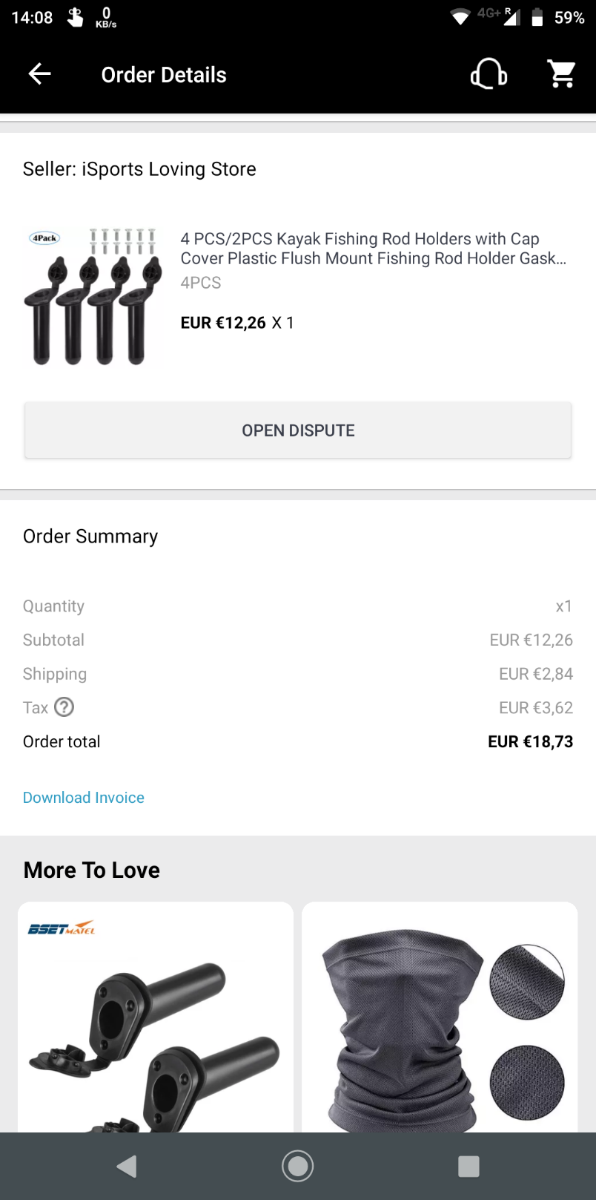Open the Kayak Fishing Rod Holders title
Screen dimensions: 596x1200
coord(374,248)
